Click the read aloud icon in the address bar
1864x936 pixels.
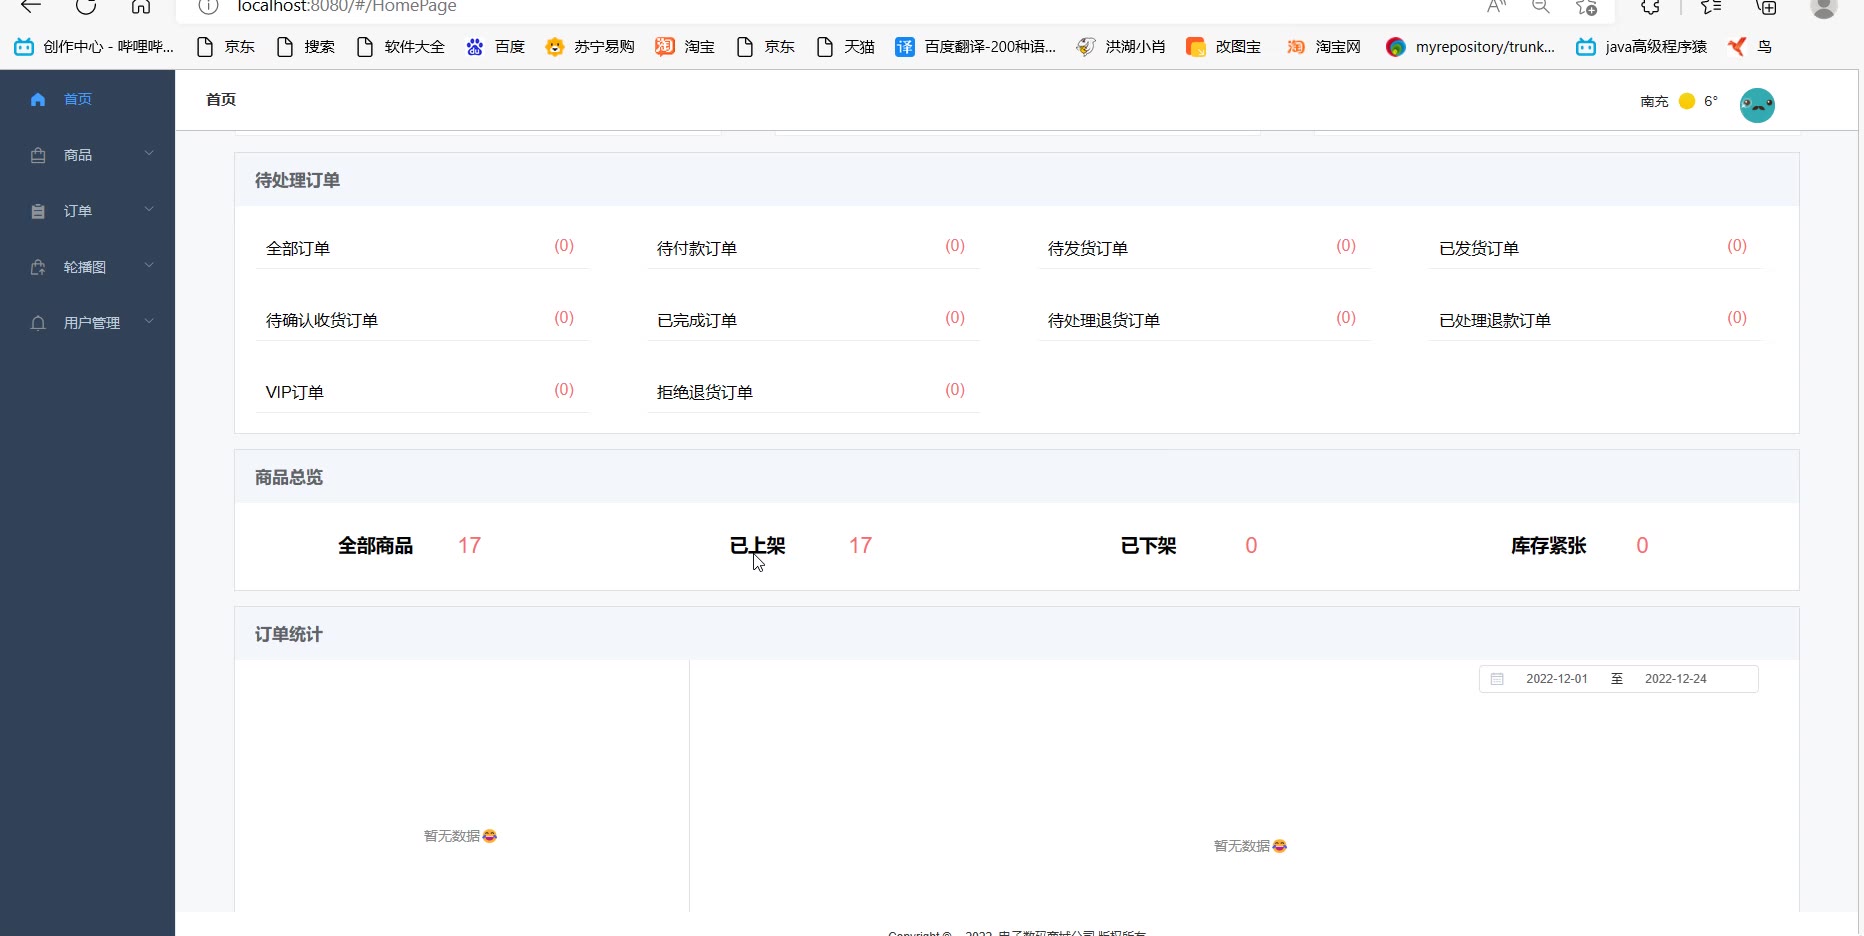point(1496,7)
